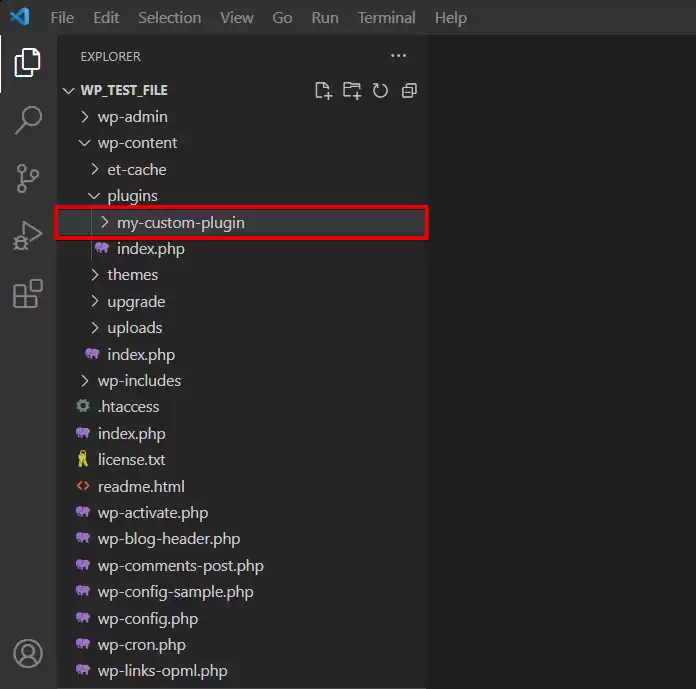Expand the my-custom-plugin folder
The image size is (696, 689).
[x=180, y=223]
